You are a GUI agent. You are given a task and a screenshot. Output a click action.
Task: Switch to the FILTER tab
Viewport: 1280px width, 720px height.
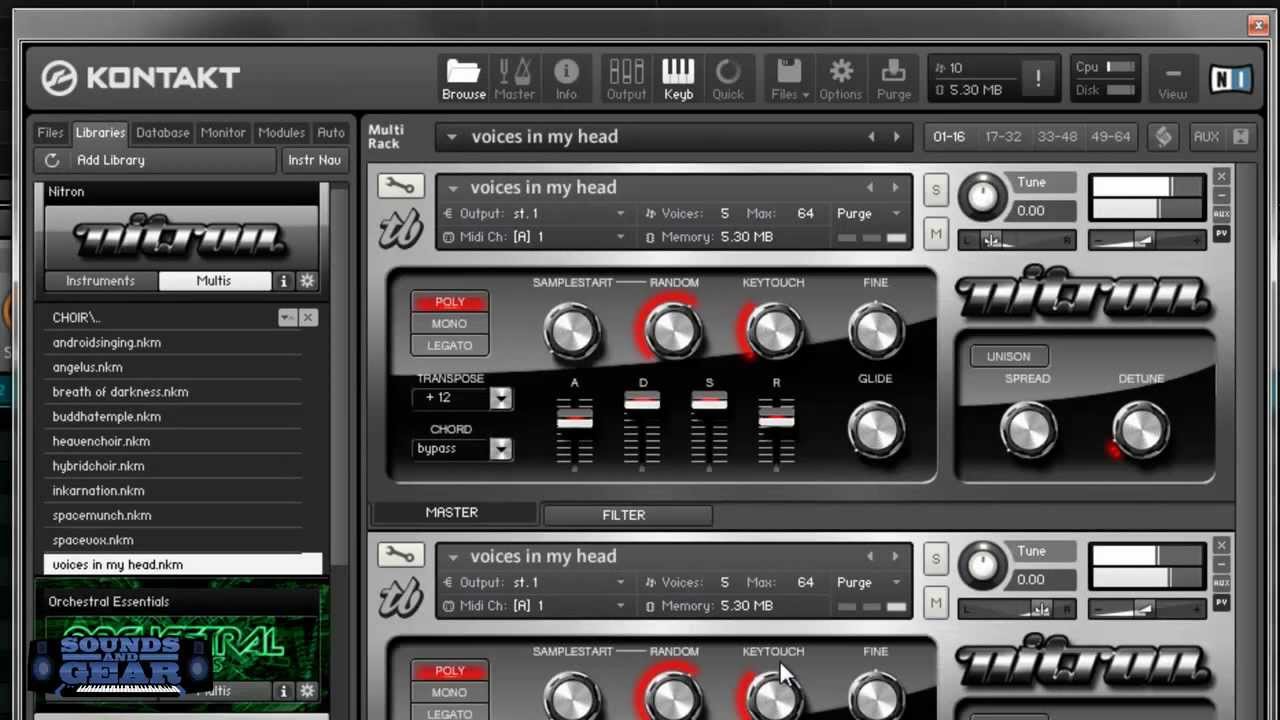point(626,515)
